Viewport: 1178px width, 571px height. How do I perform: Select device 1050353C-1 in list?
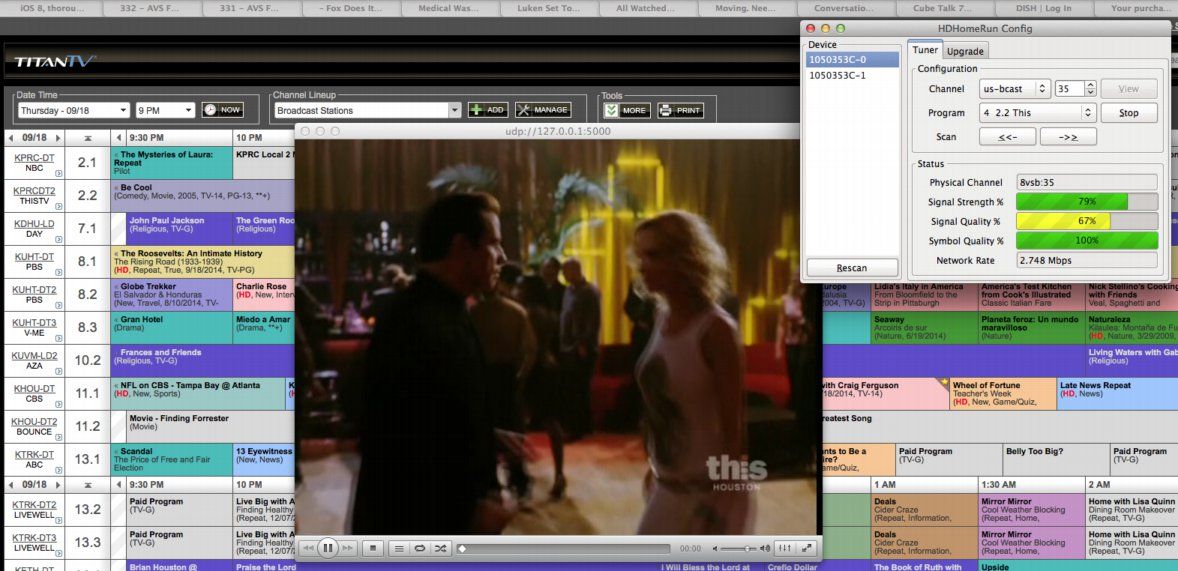tap(838, 76)
